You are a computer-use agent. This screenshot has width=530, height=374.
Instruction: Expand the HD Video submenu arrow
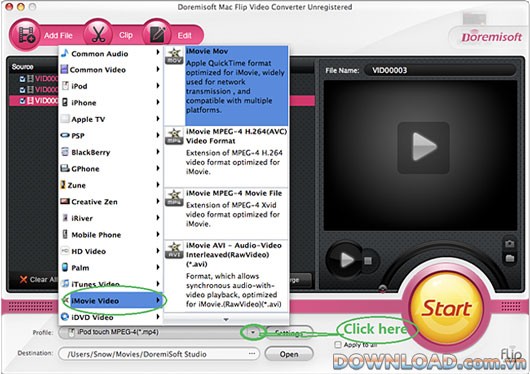(x=158, y=251)
